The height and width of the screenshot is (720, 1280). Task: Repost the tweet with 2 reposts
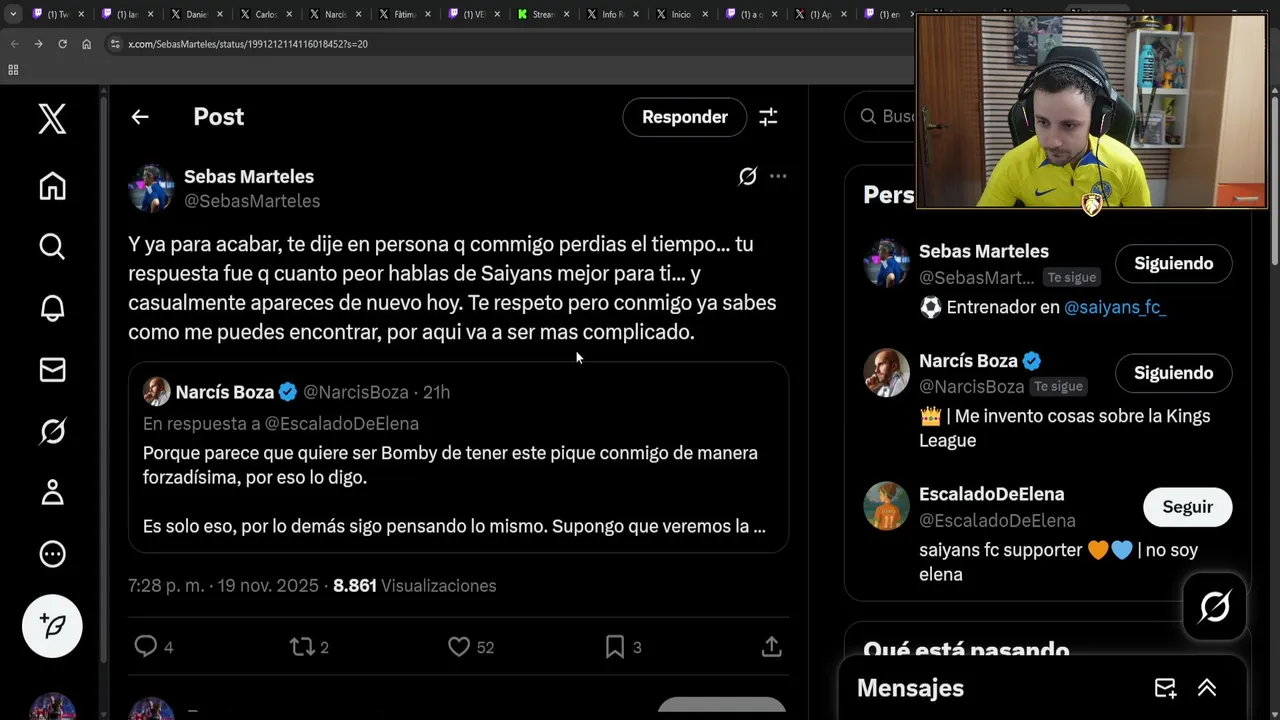click(x=309, y=647)
